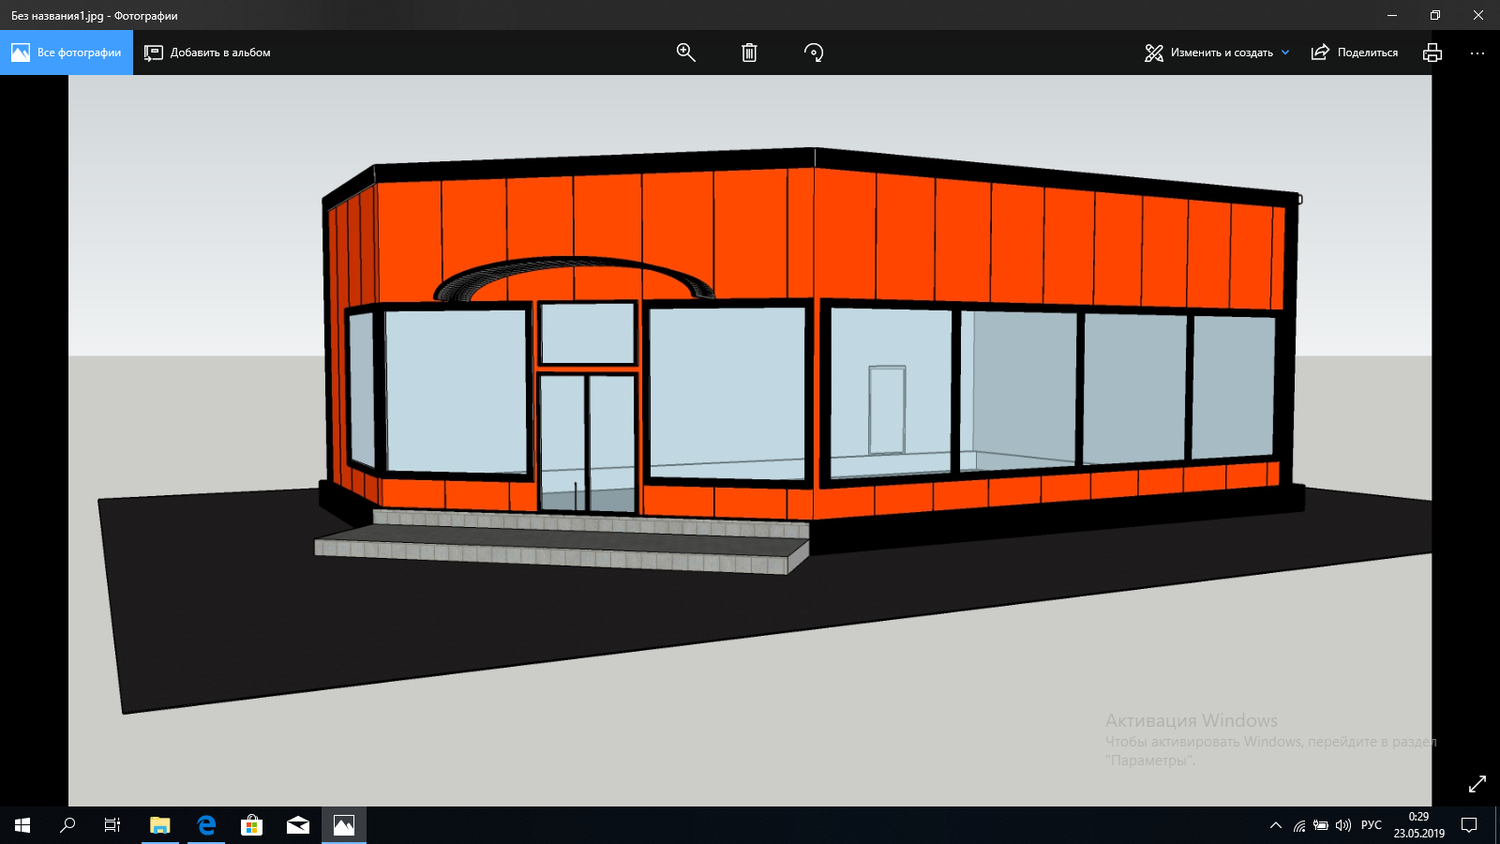Open the three-dots more options menu
1500x844 pixels.
click(1477, 53)
